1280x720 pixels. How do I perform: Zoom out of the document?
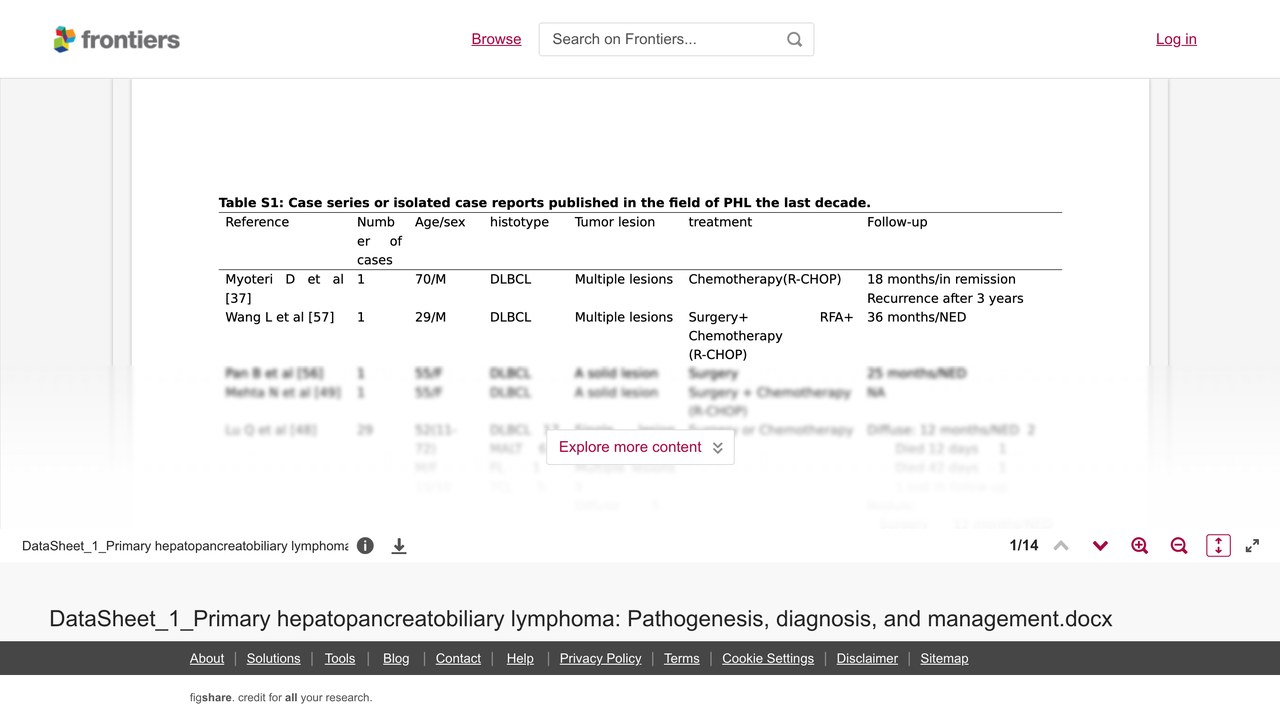[x=1179, y=546]
